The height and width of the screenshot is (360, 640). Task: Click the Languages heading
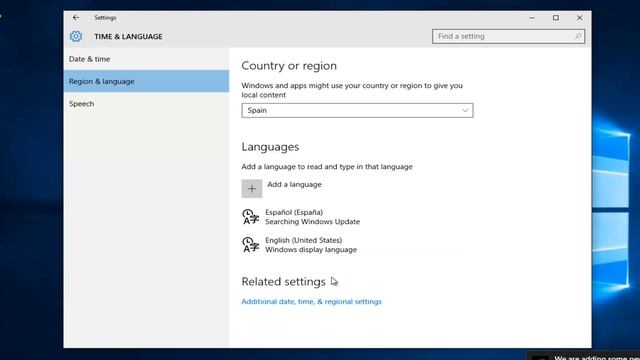(270, 147)
